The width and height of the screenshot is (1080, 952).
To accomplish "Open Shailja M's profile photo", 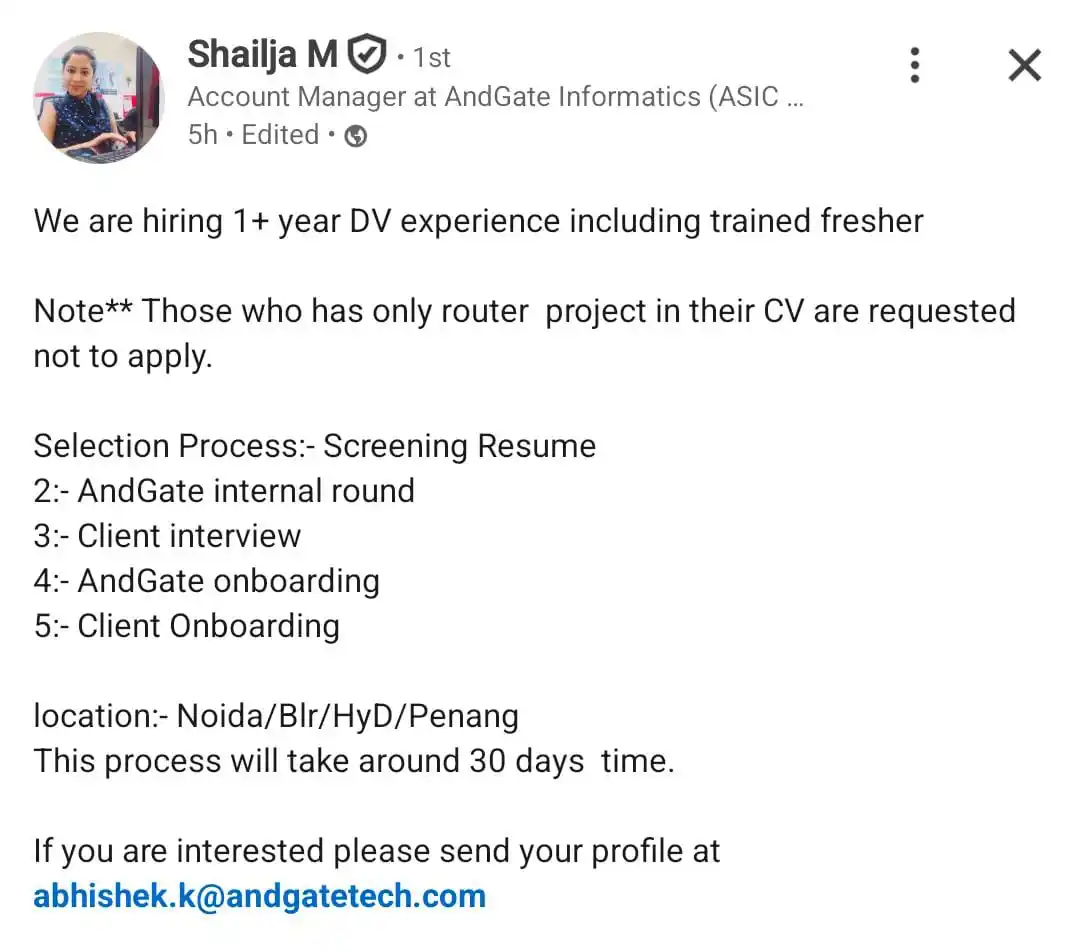I will [98, 98].
